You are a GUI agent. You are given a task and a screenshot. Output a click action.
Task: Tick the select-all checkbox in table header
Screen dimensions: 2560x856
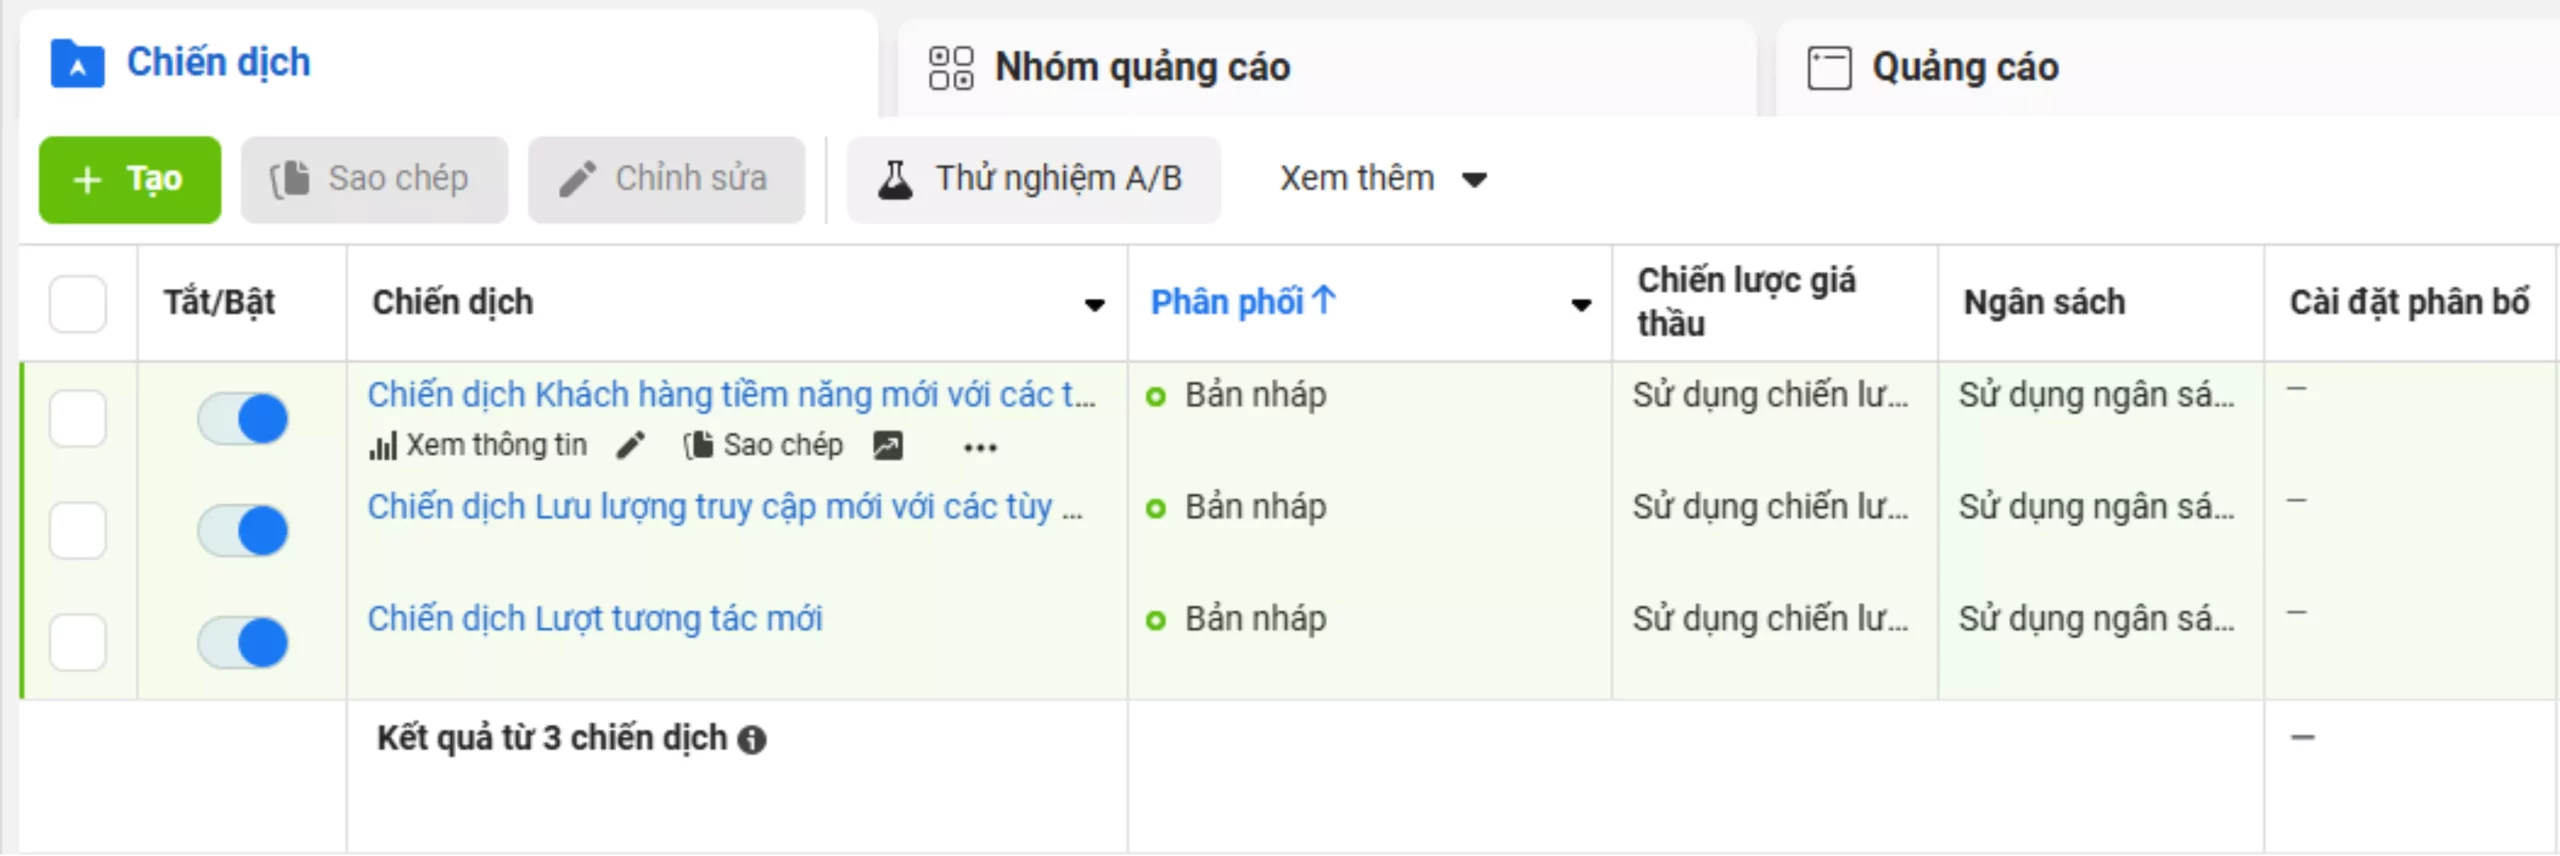78,304
